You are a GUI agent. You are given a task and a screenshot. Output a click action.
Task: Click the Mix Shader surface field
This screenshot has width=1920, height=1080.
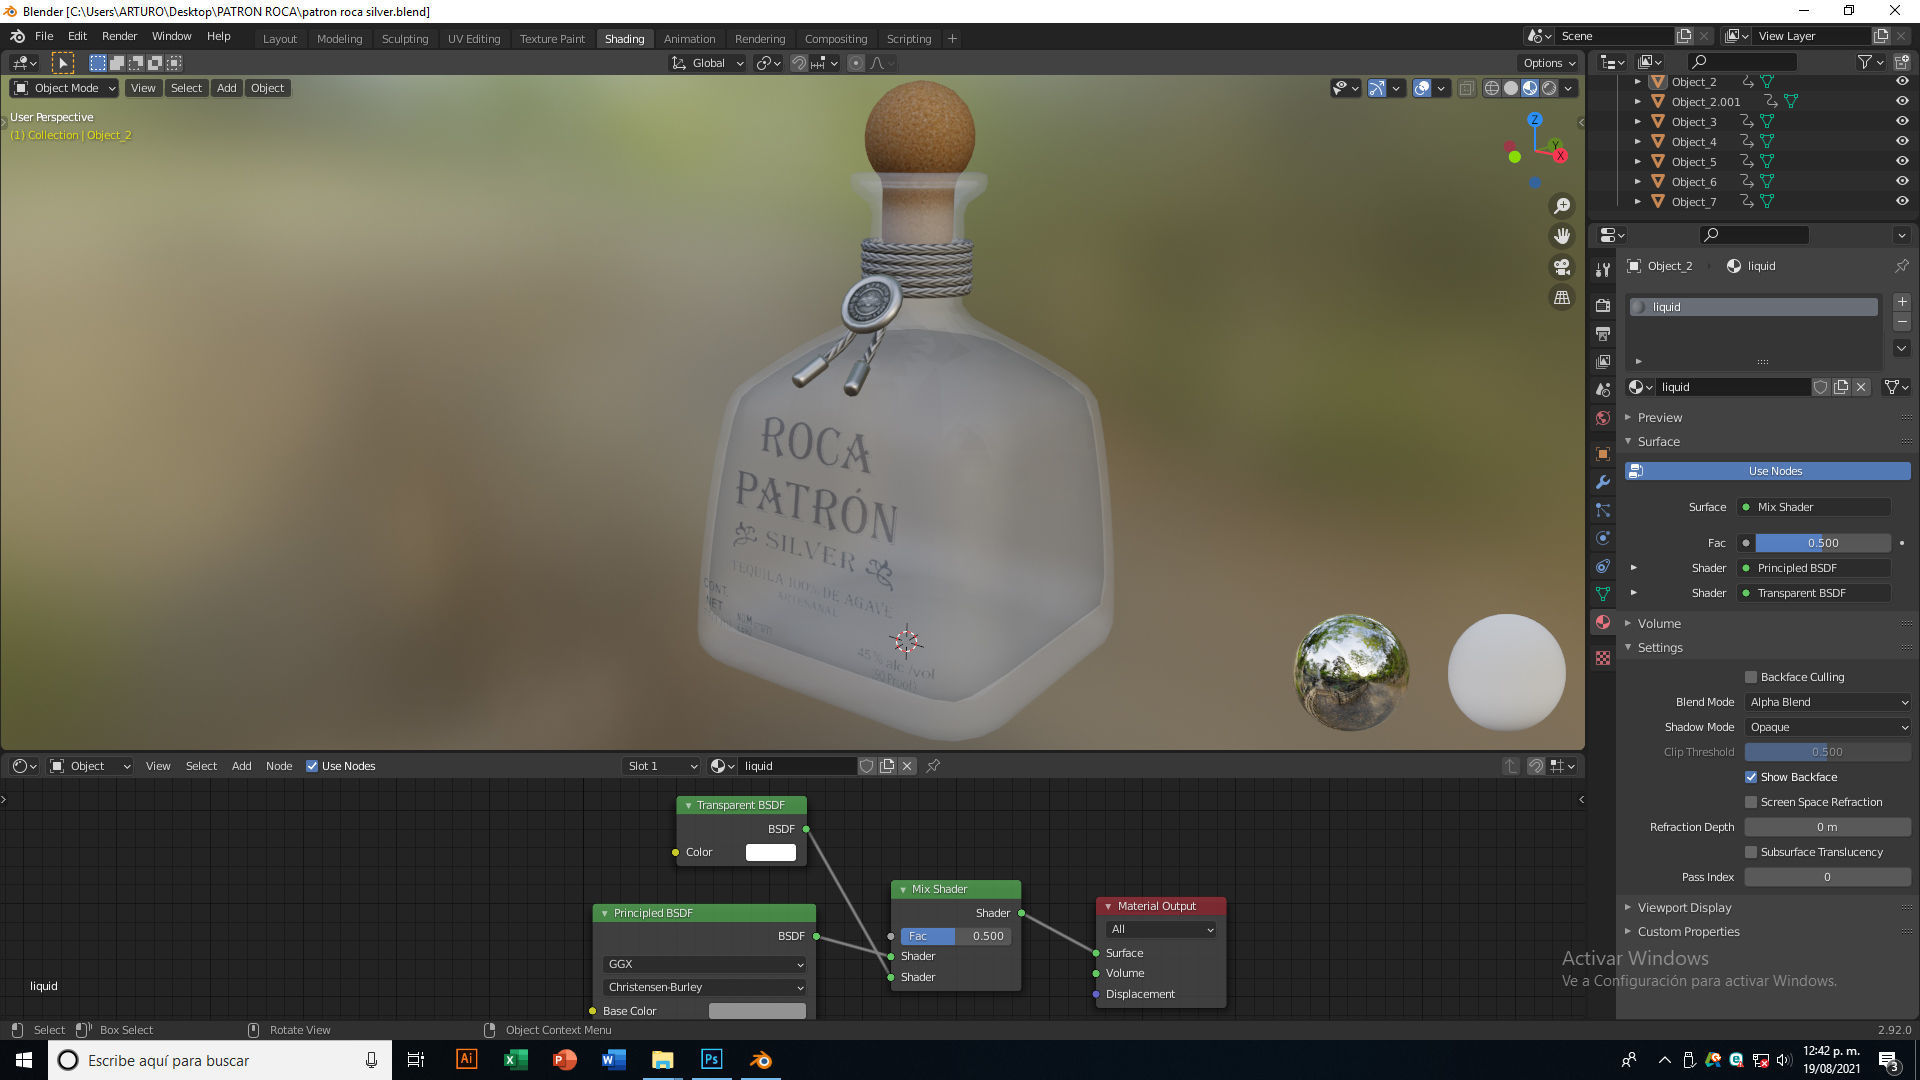pyautogui.click(x=1814, y=507)
